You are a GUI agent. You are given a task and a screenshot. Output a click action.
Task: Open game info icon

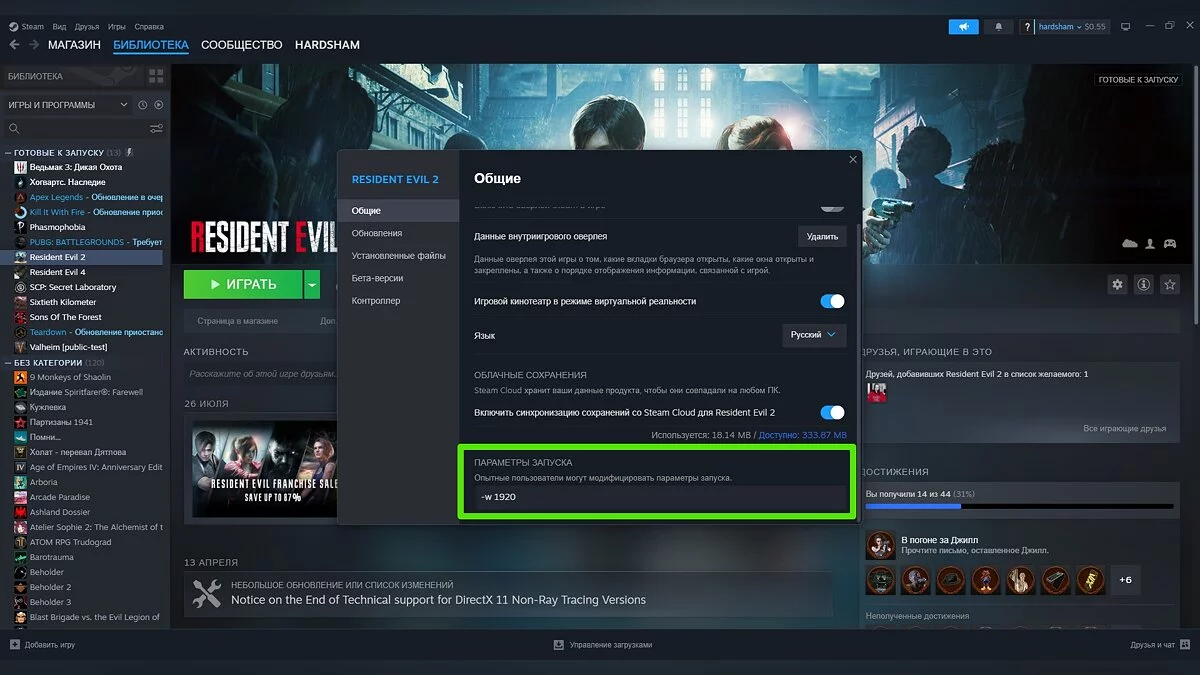[x=1144, y=285]
